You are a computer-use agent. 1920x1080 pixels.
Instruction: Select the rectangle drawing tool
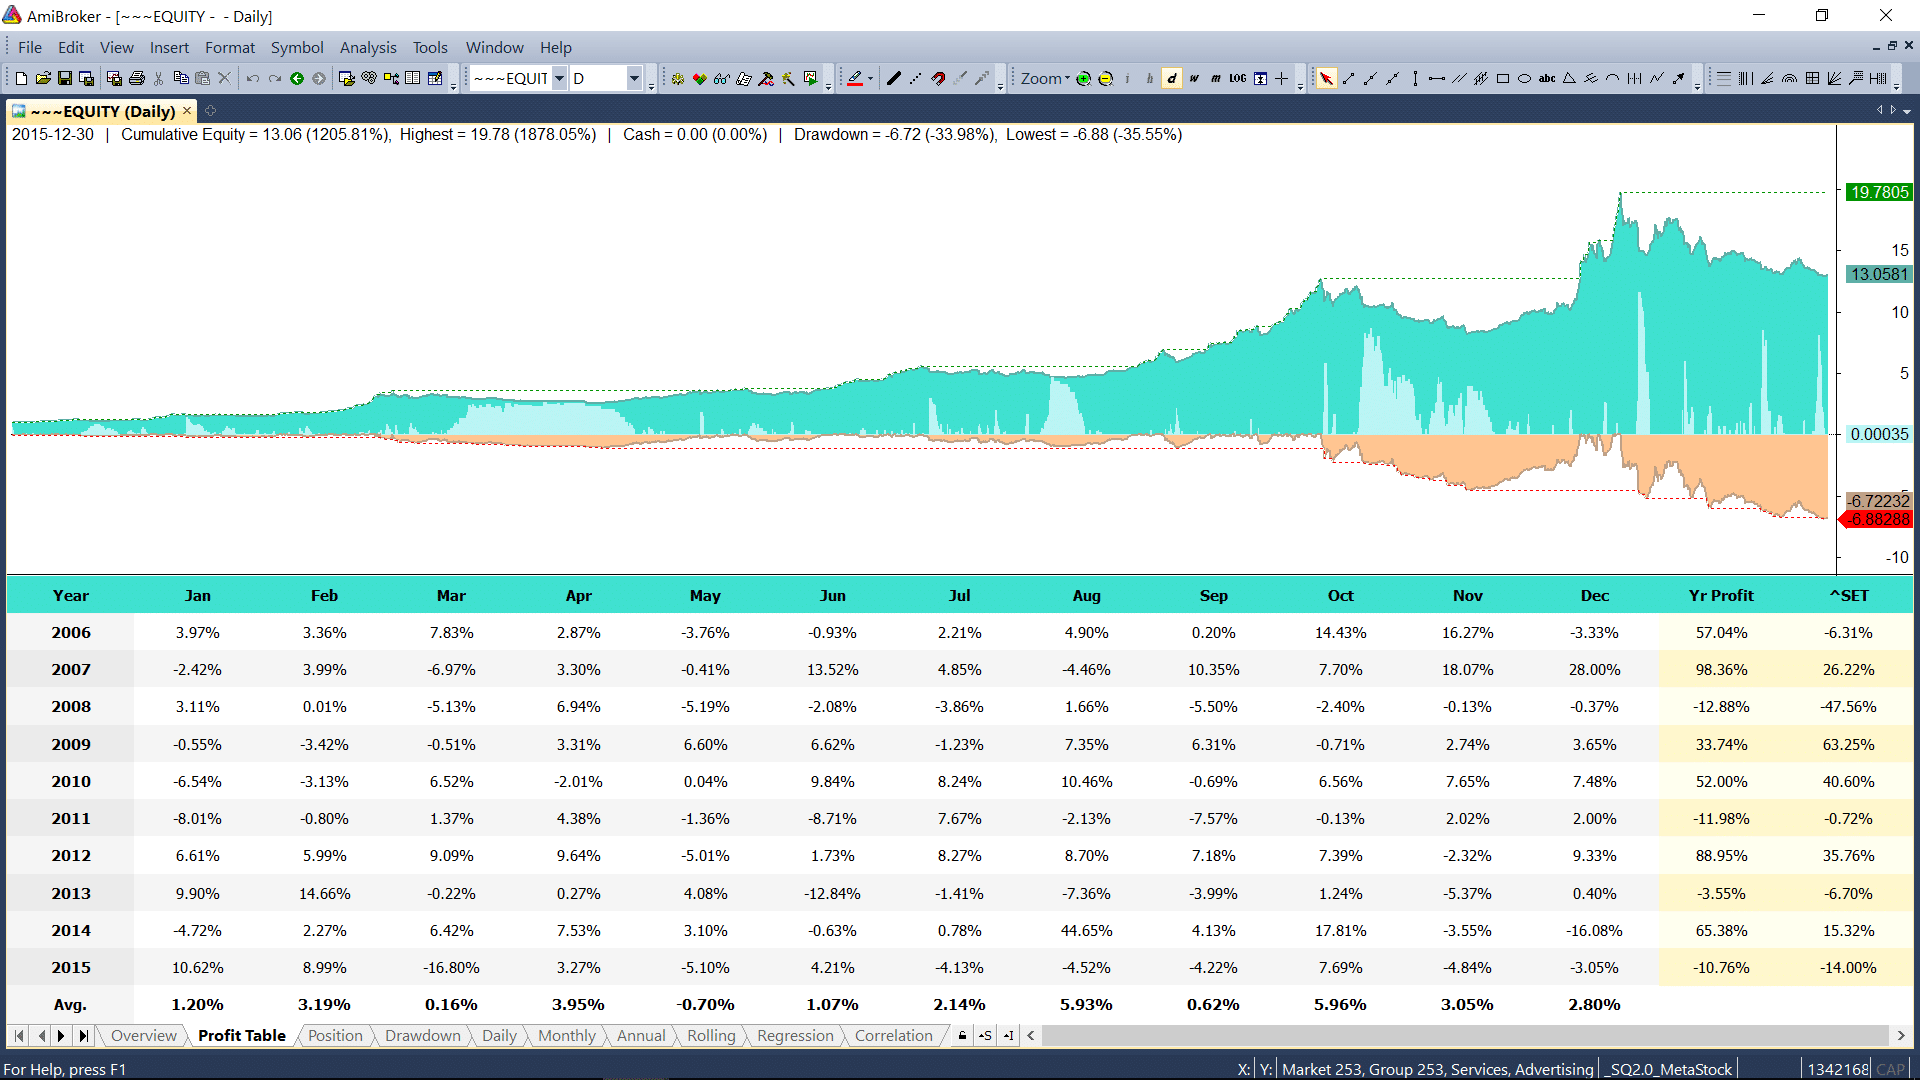1502,79
